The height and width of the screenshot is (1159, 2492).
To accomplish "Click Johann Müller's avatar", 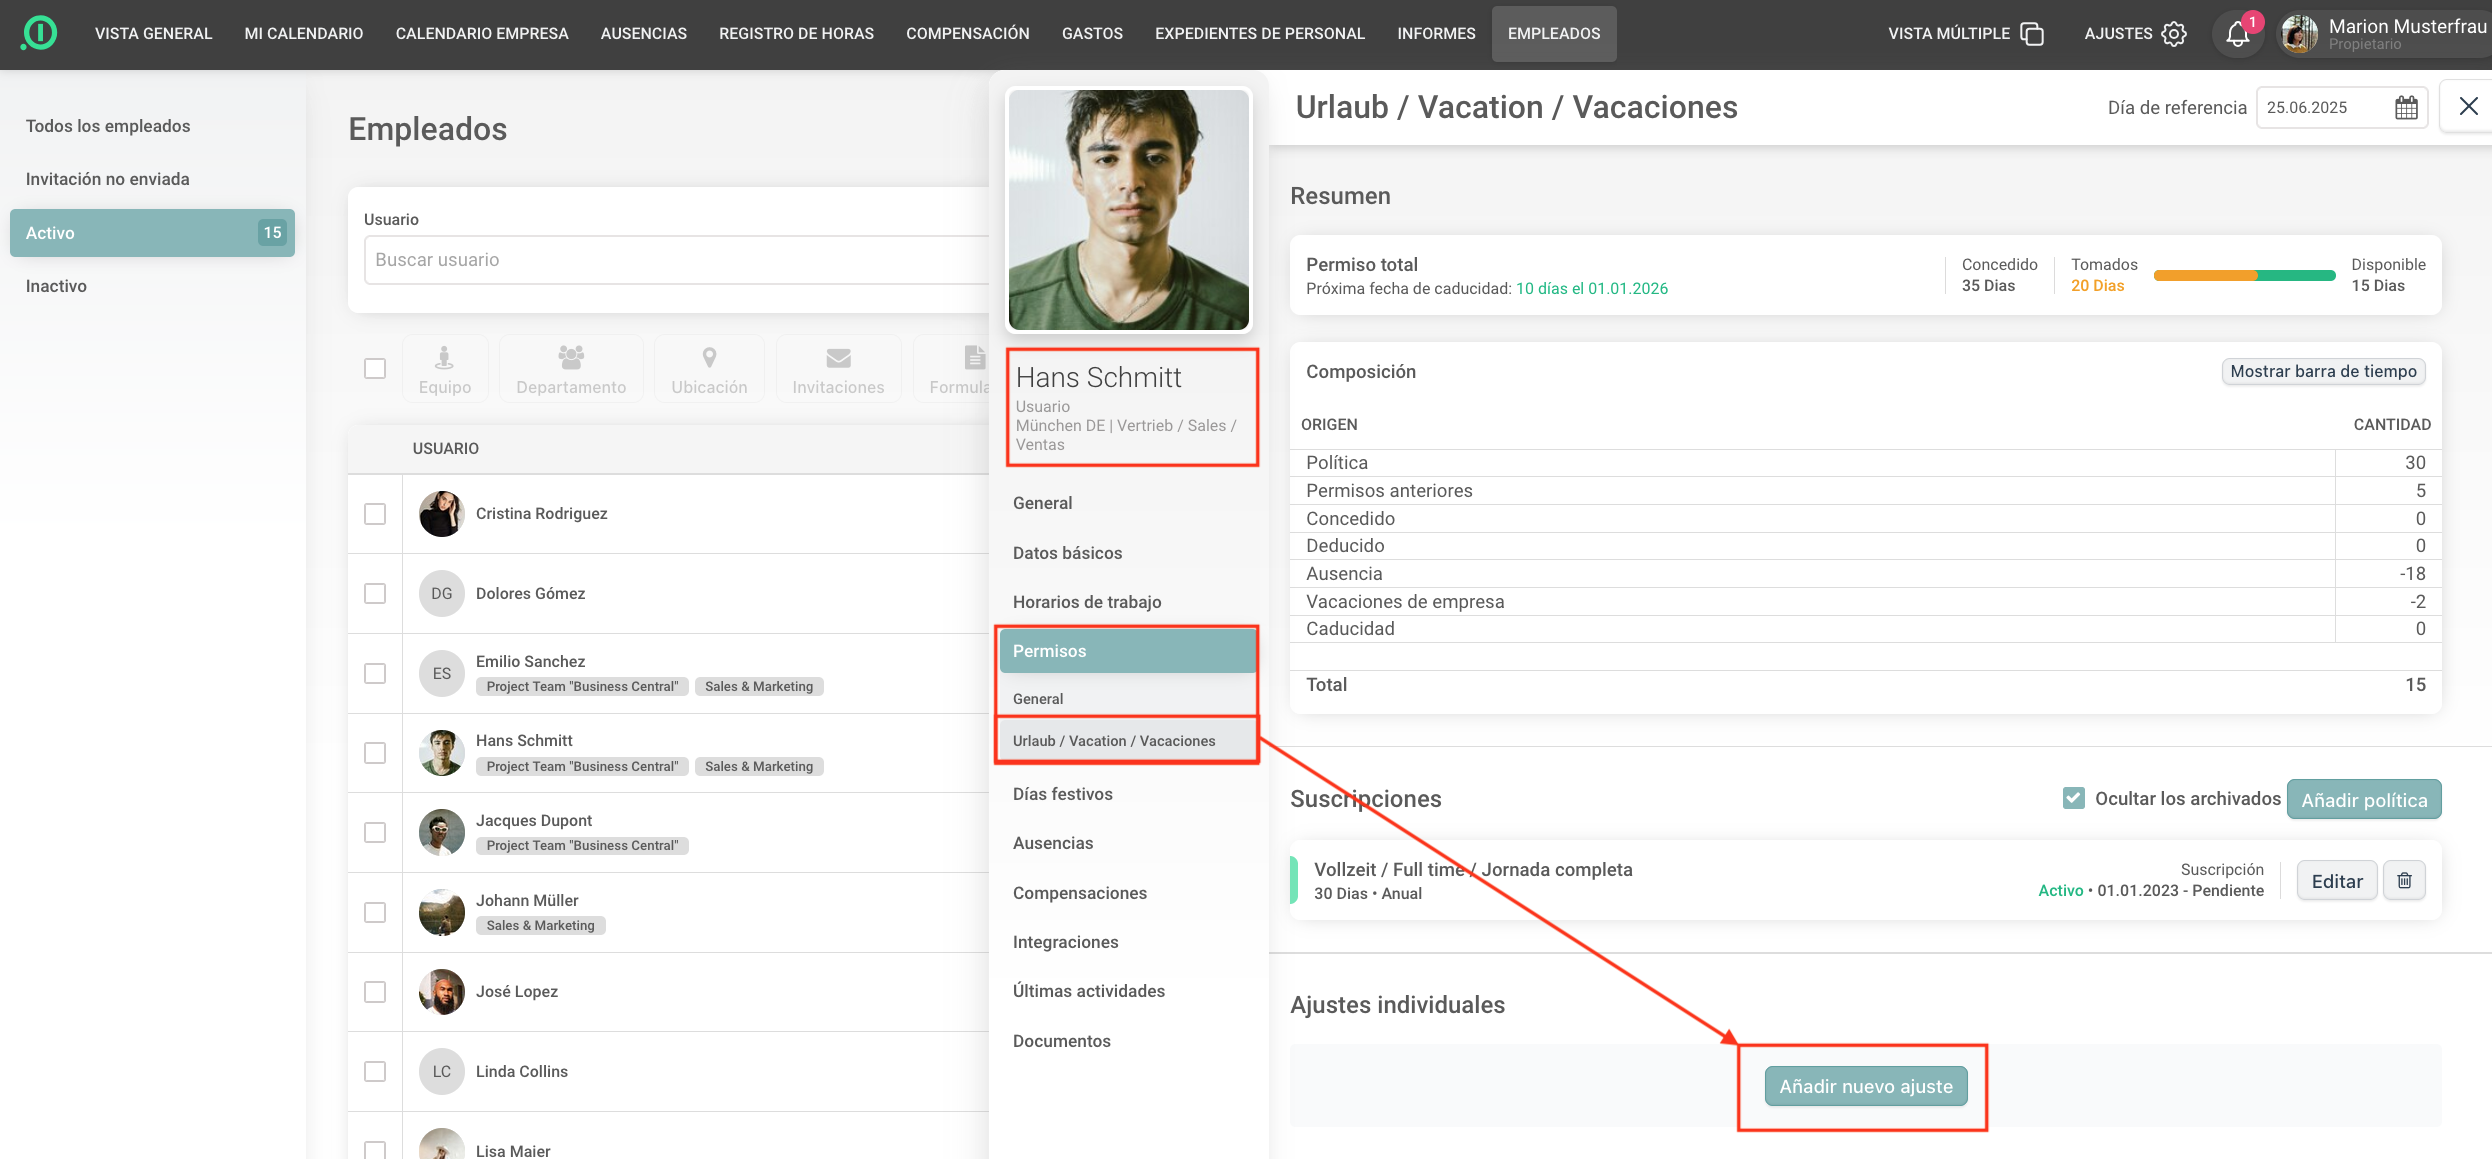I will [441, 912].
